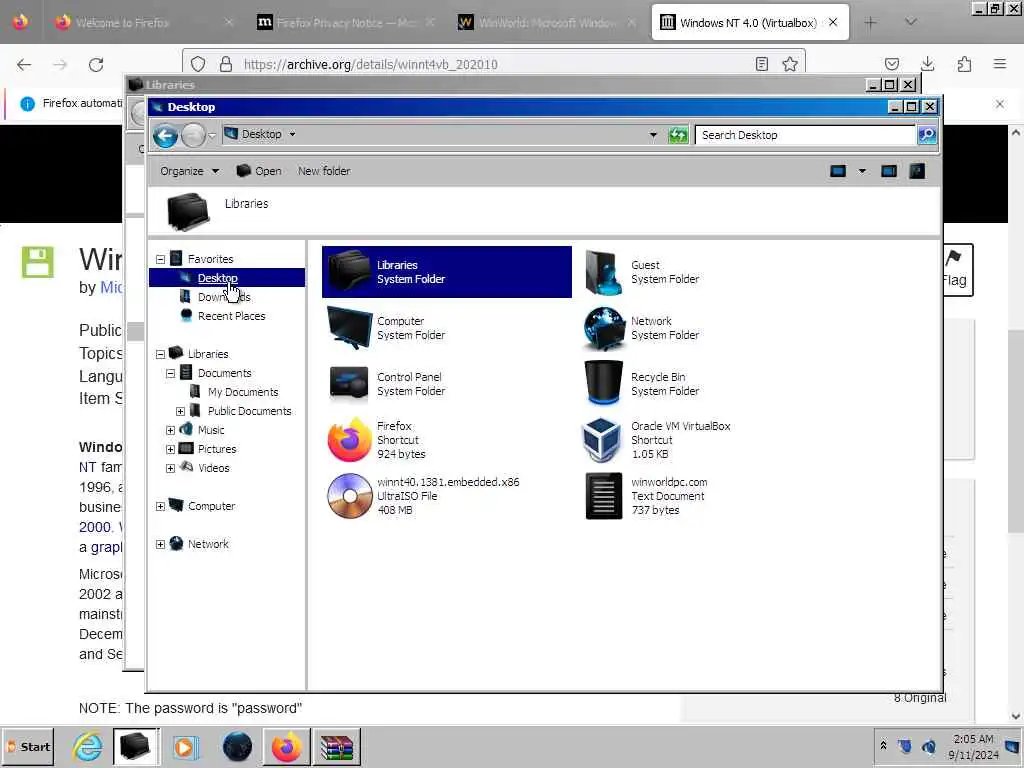Expand the Pictures library node

[170, 449]
